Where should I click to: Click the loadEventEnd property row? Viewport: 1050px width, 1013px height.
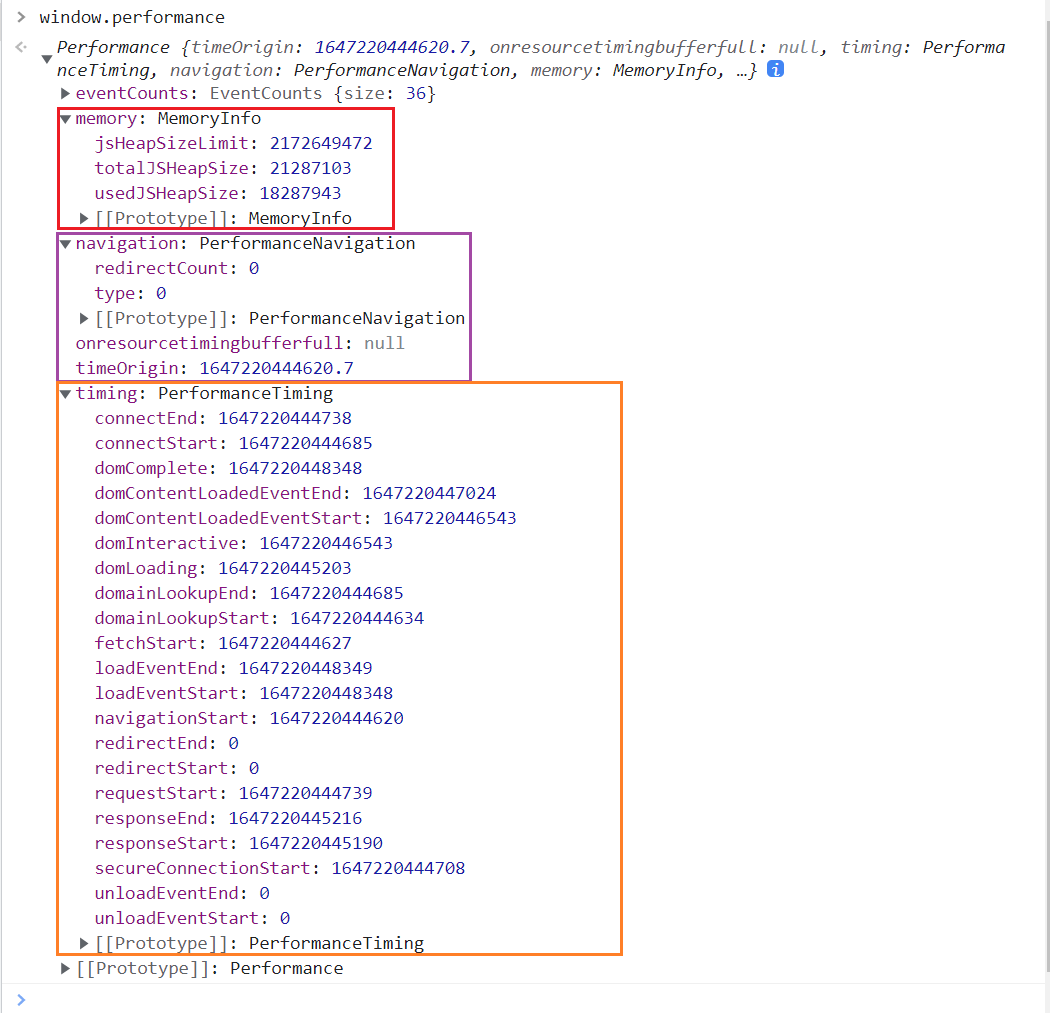233,668
